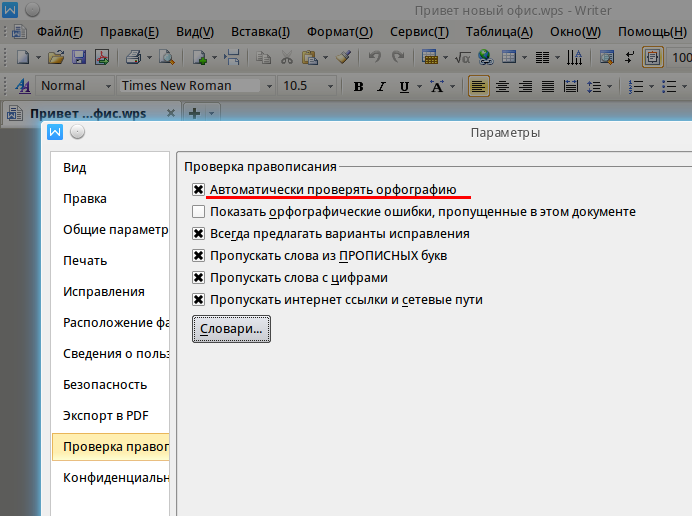Toggle the show paragraph marks icon
This screenshot has width=692, height=516.
coord(630,57)
